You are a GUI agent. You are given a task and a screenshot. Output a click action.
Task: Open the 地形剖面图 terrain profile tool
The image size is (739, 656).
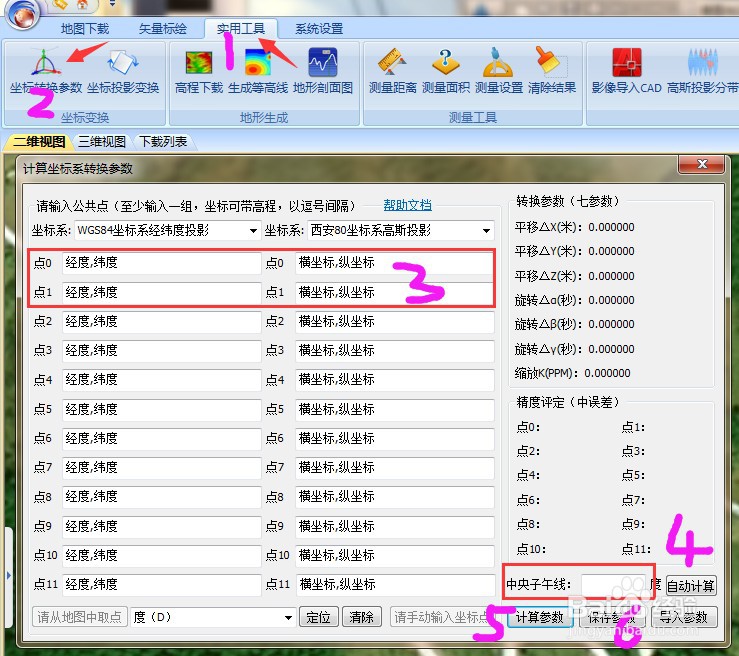(x=323, y=71)
